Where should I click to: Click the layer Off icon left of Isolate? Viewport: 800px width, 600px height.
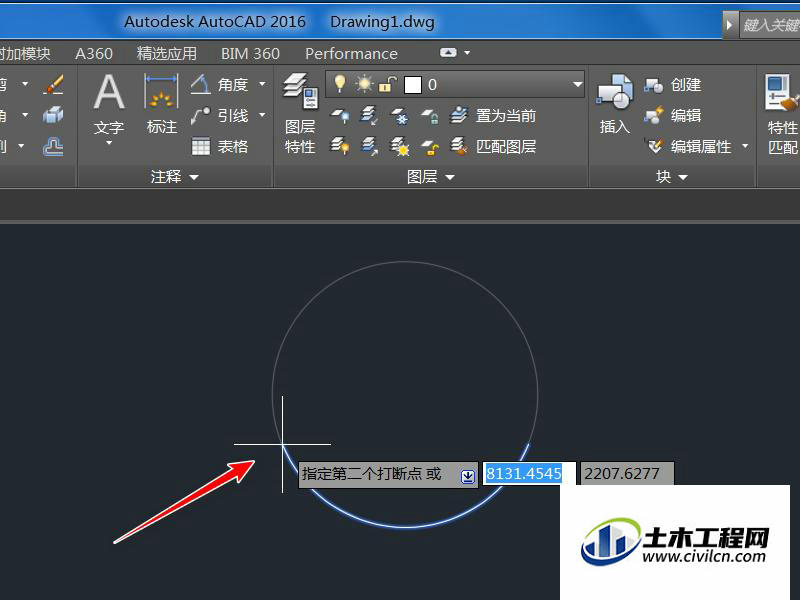pyautogui.click(x=340, y=116)
